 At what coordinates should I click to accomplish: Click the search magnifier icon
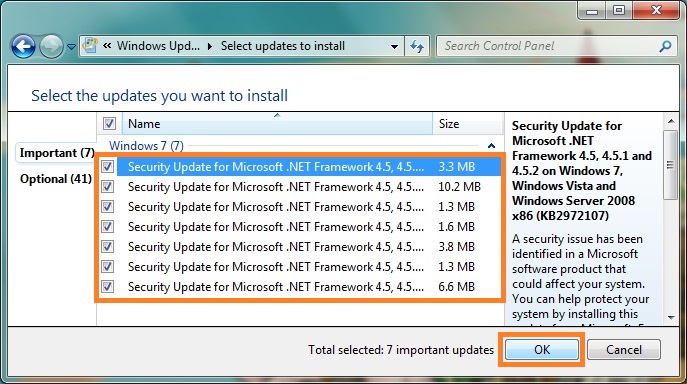[x=665, y=46]
